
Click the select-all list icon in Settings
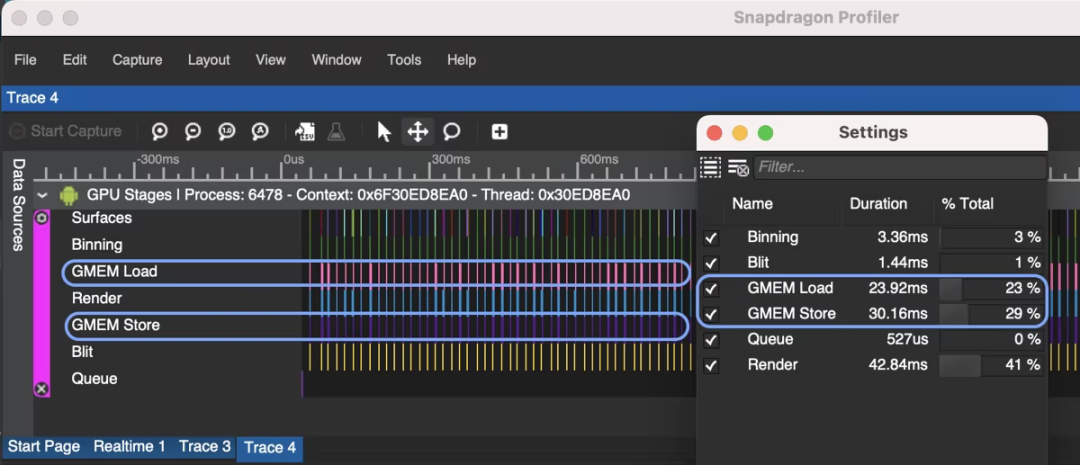point(710,167)
